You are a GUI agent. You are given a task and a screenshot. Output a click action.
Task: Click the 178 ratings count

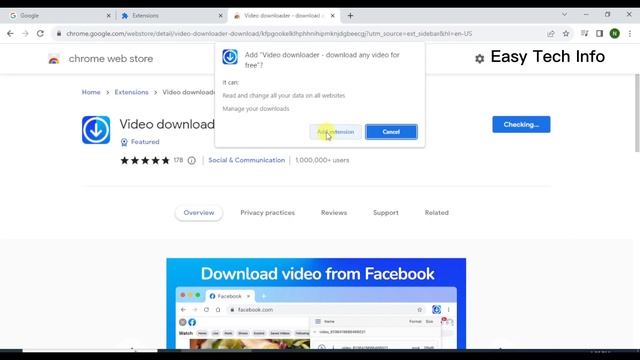pyautogui.click(x=178, y=160)
